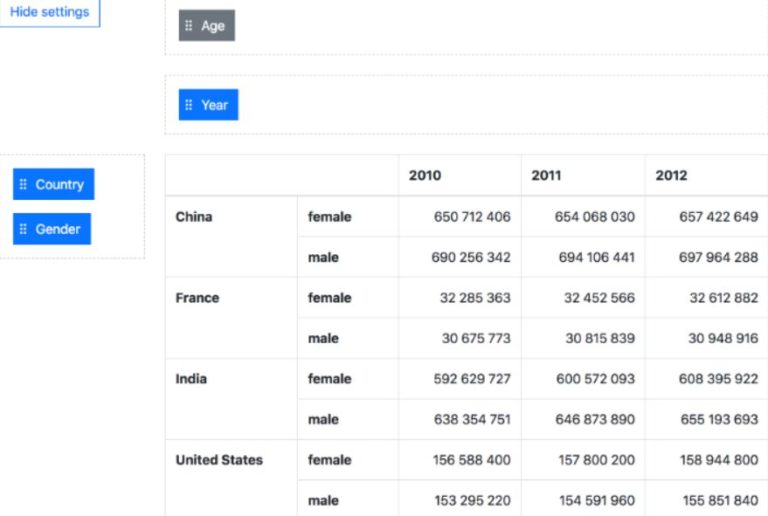Select the United States row header

tap(219, 460)
